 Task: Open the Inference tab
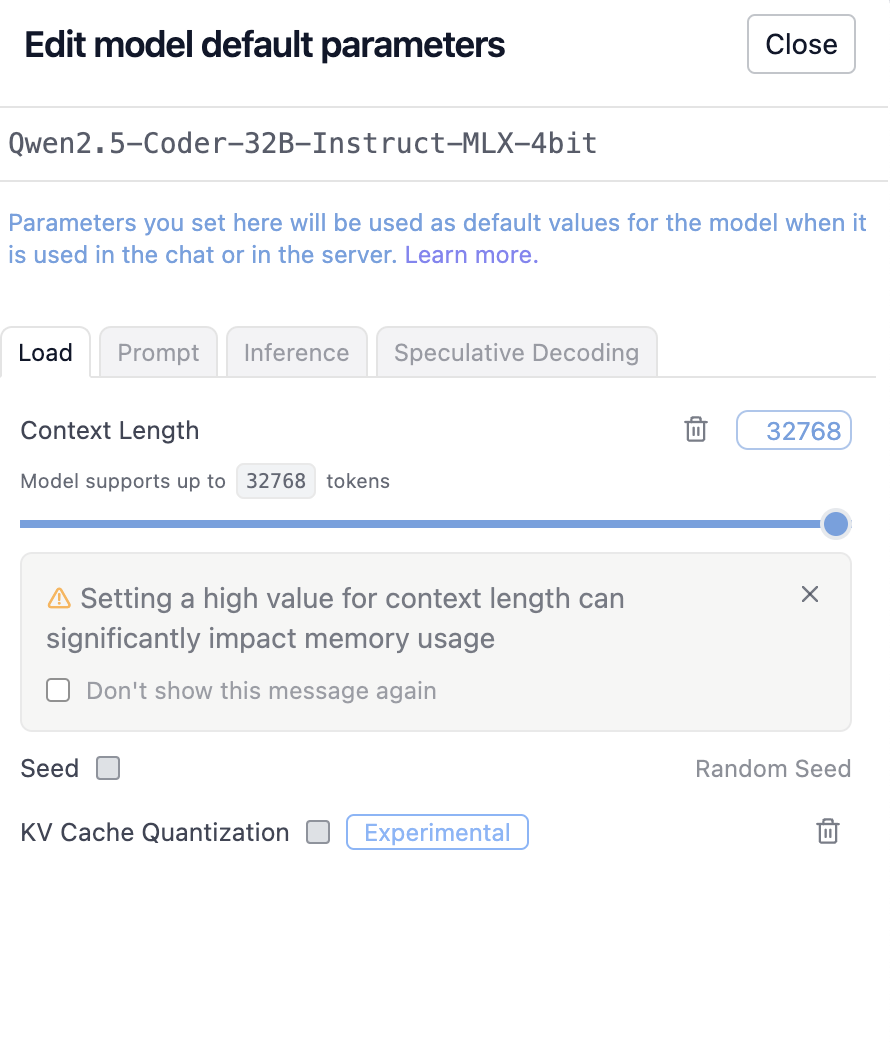pyautogui.click(x=297, y=352)
